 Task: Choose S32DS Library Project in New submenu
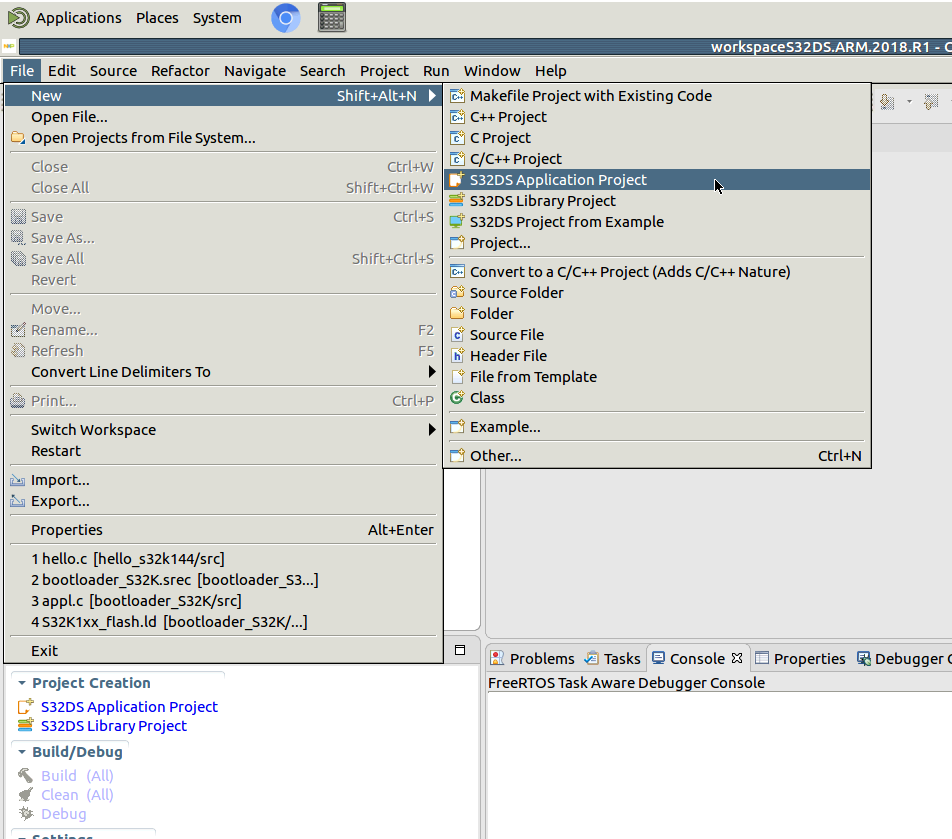[658, 201]
